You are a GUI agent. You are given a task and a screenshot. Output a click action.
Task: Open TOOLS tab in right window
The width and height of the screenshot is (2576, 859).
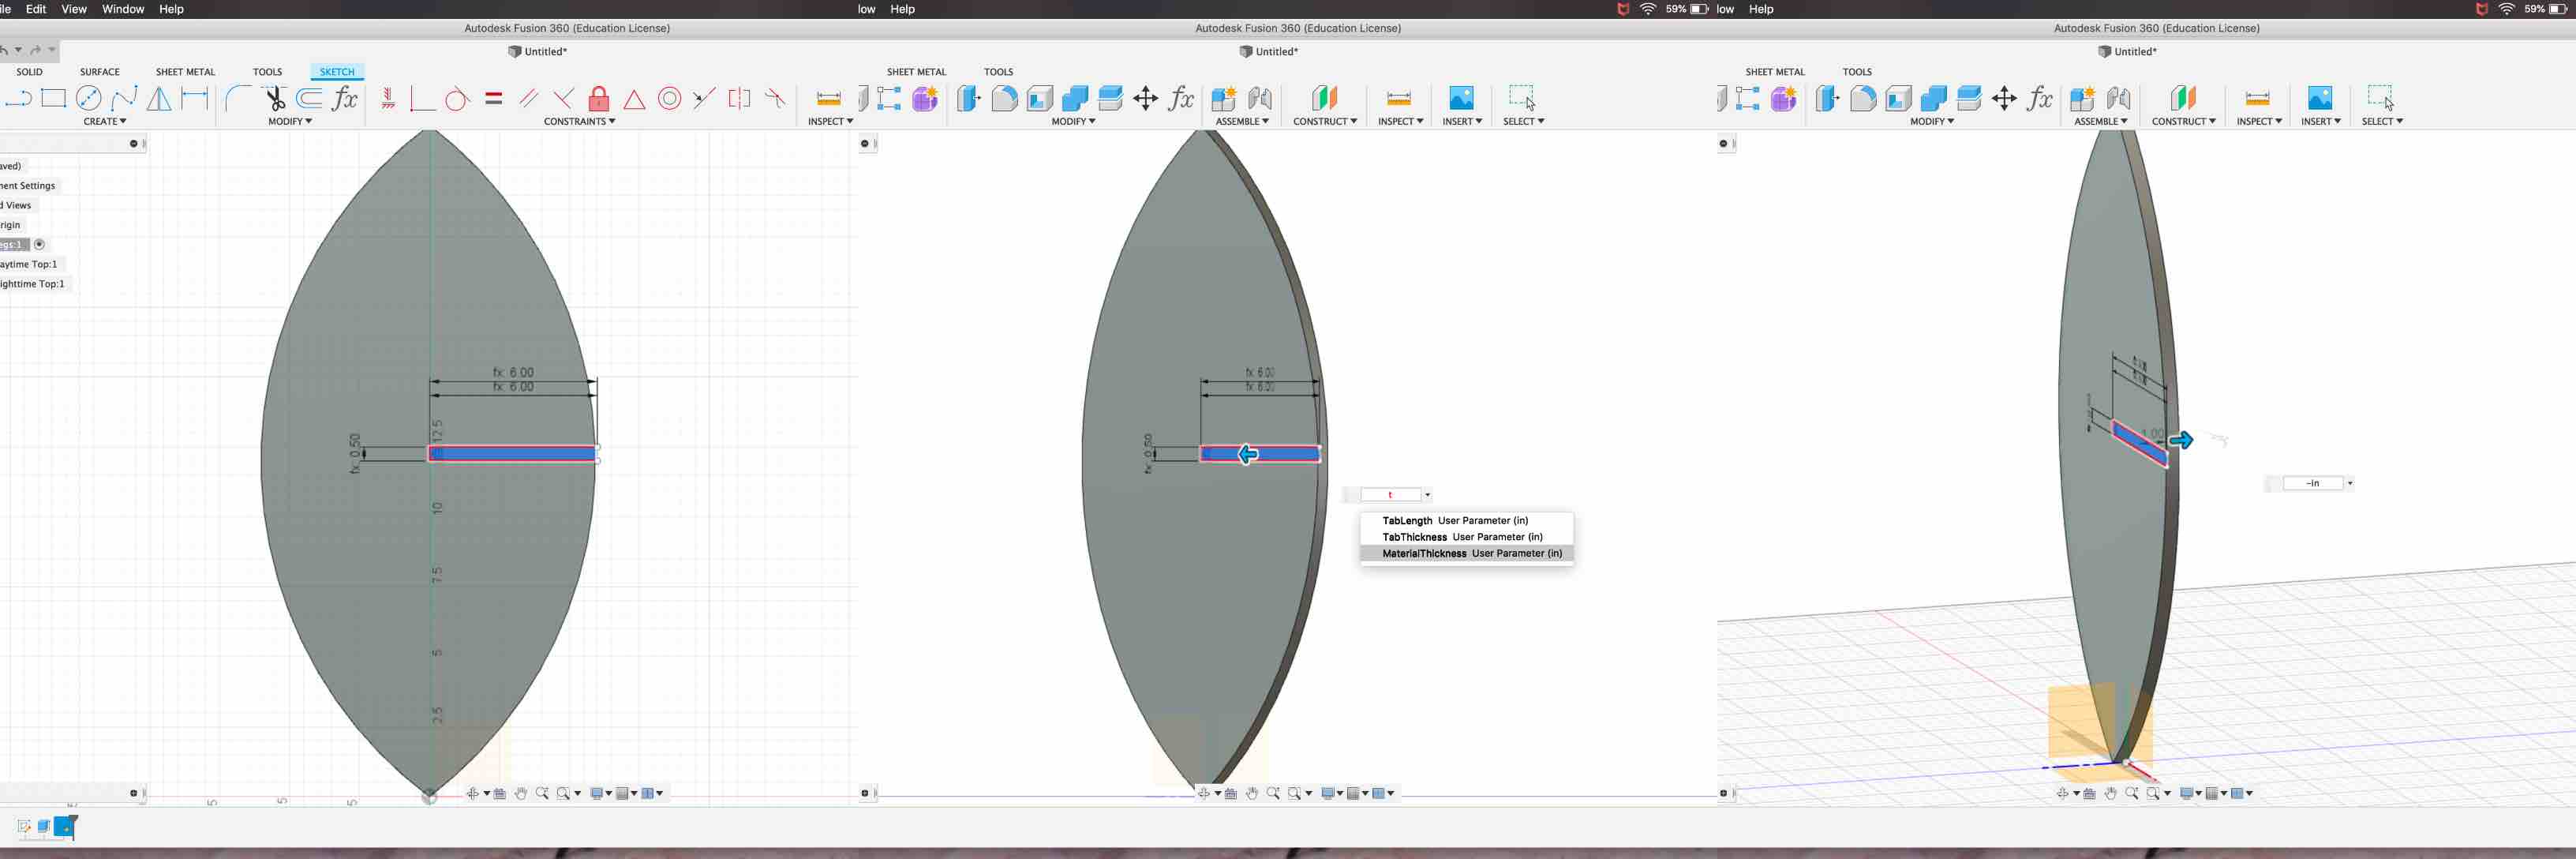(x=1857, y=72)
